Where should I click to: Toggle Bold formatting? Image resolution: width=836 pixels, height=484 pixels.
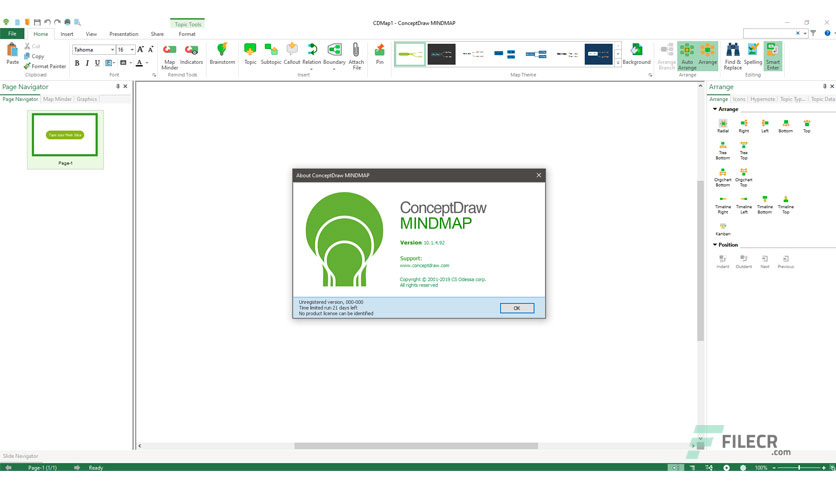click(77, 63)
